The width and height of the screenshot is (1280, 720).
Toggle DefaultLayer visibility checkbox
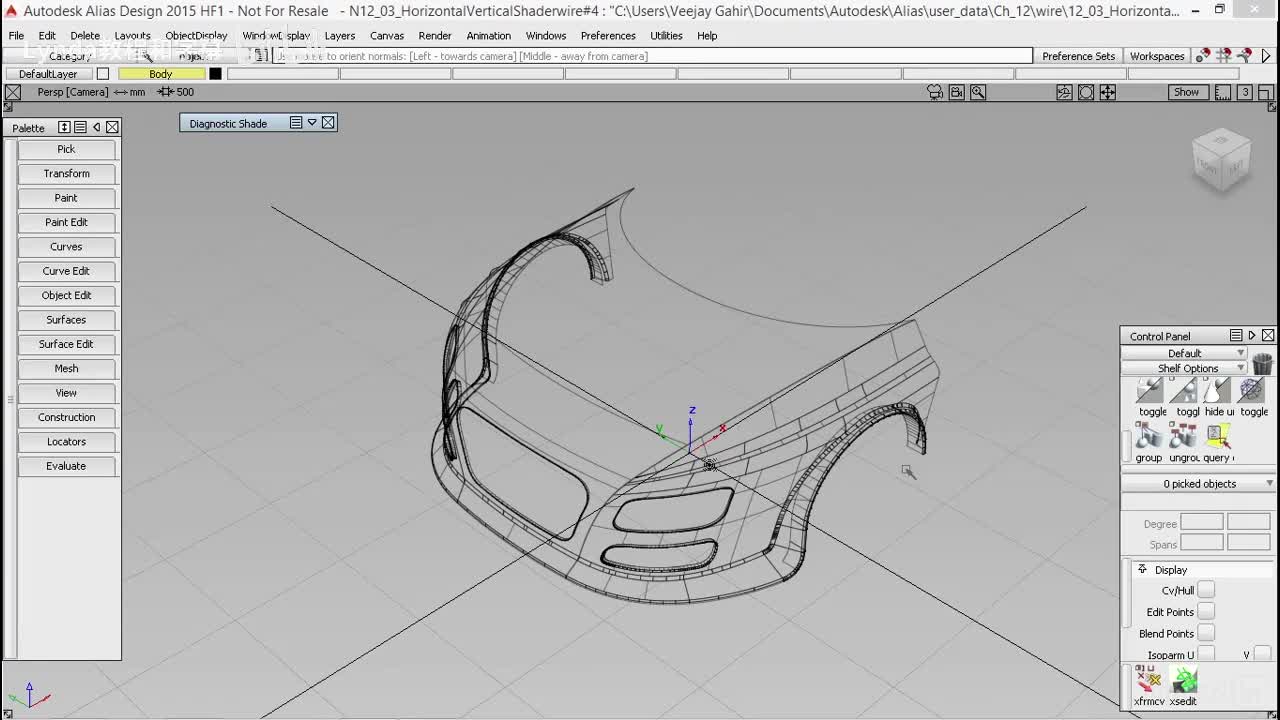(x=102, y=74)
